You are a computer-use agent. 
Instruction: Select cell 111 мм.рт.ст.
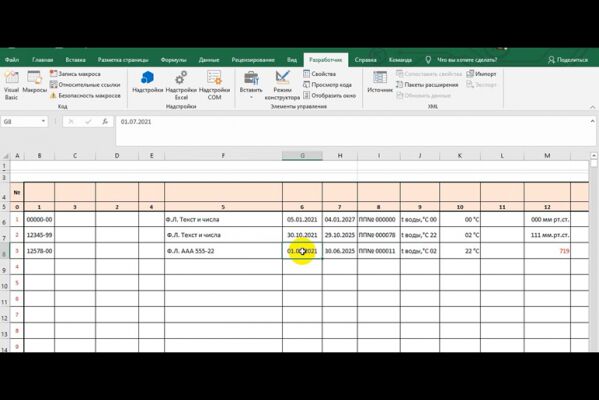pyautogui.click(x=547, y=235)
